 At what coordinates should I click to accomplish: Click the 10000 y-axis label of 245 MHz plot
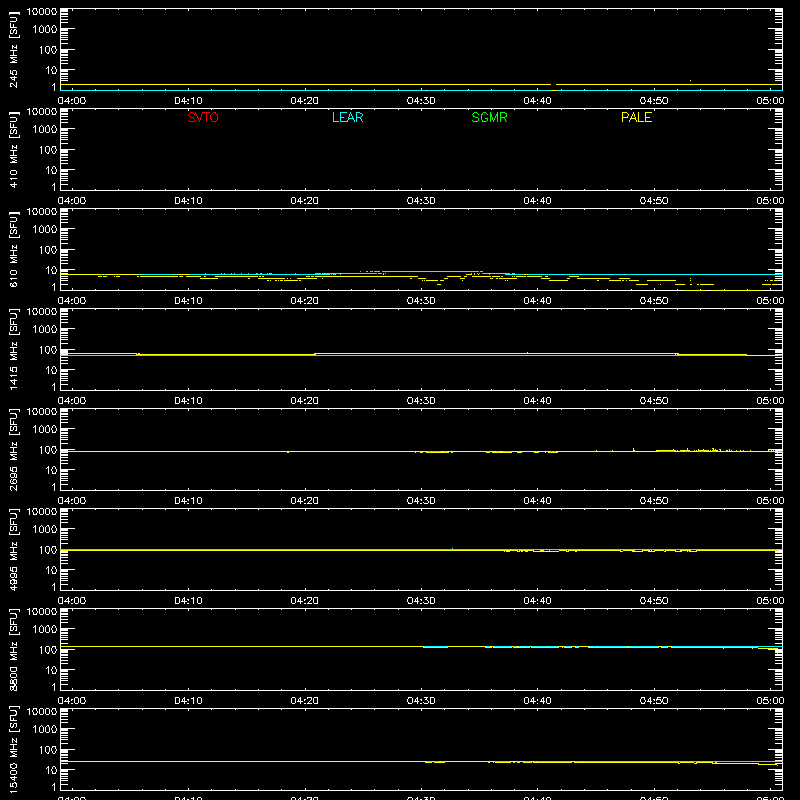[42, 12]
